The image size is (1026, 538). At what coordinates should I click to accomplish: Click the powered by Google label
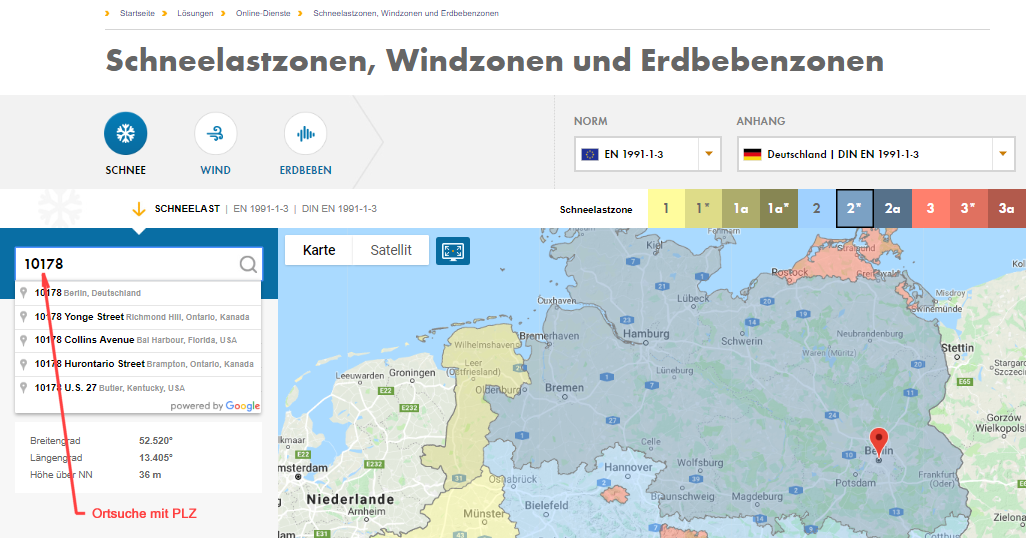215,406
